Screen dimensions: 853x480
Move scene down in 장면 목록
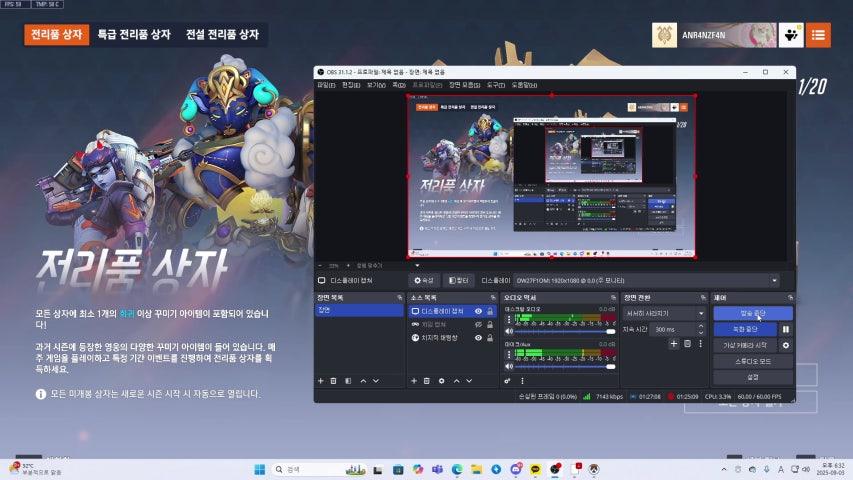tap(376, 381)
